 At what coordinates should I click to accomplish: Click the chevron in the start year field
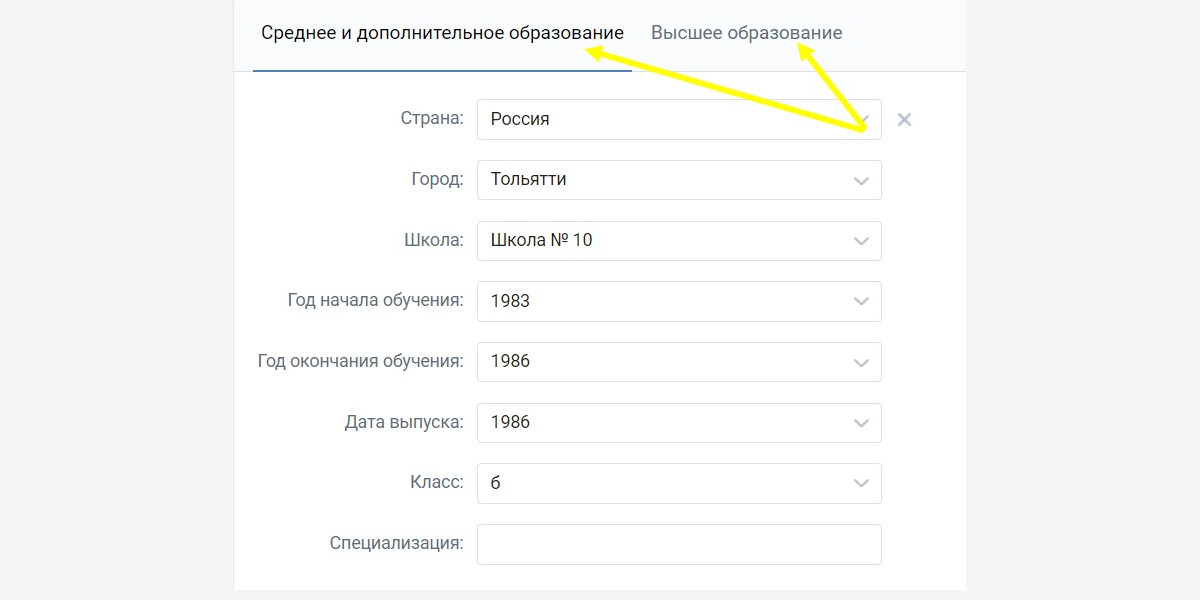coord(861,302)
